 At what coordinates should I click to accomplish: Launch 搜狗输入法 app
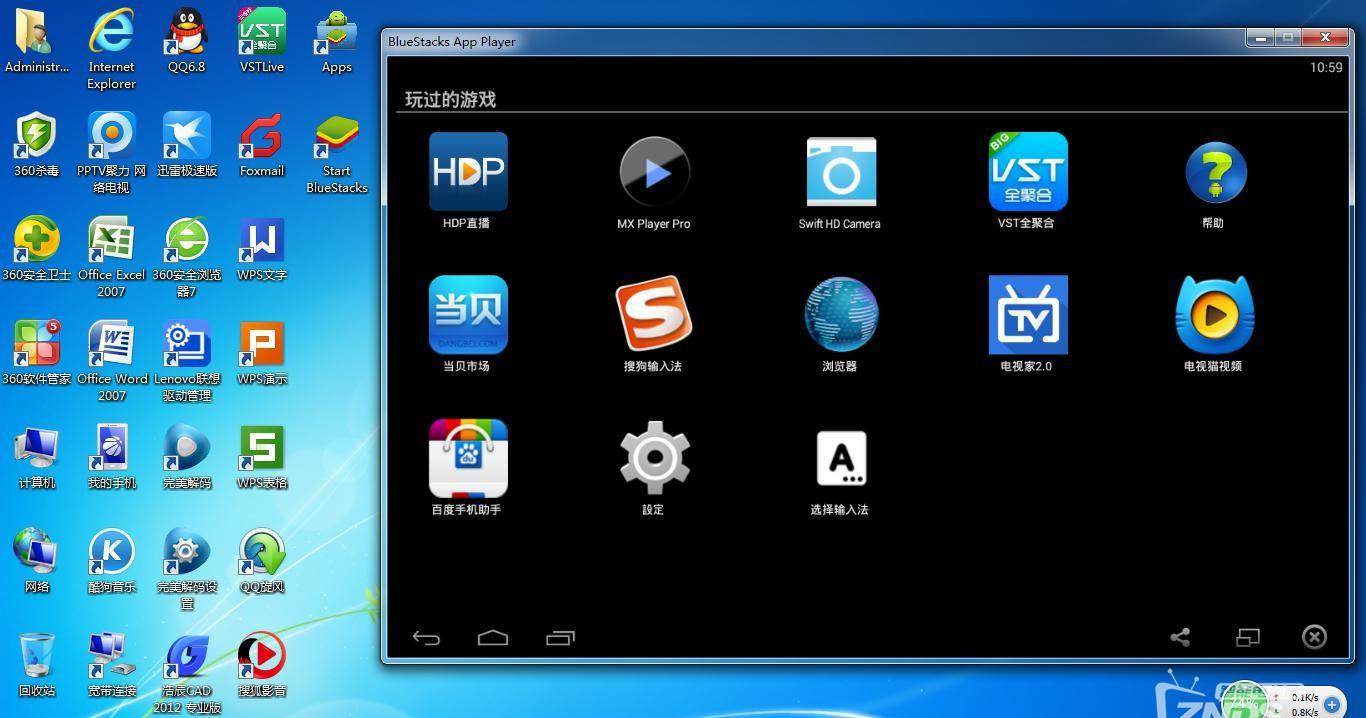click(x=654, y=315)
